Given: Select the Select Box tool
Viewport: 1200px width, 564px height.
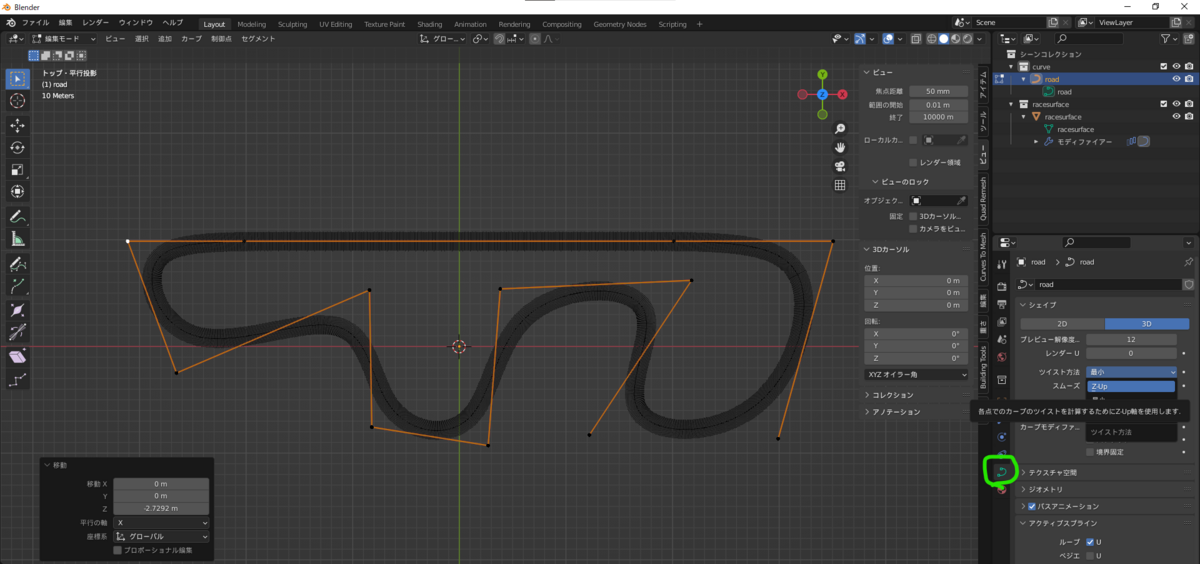Looking at the screenshot, I should [17, 78].
